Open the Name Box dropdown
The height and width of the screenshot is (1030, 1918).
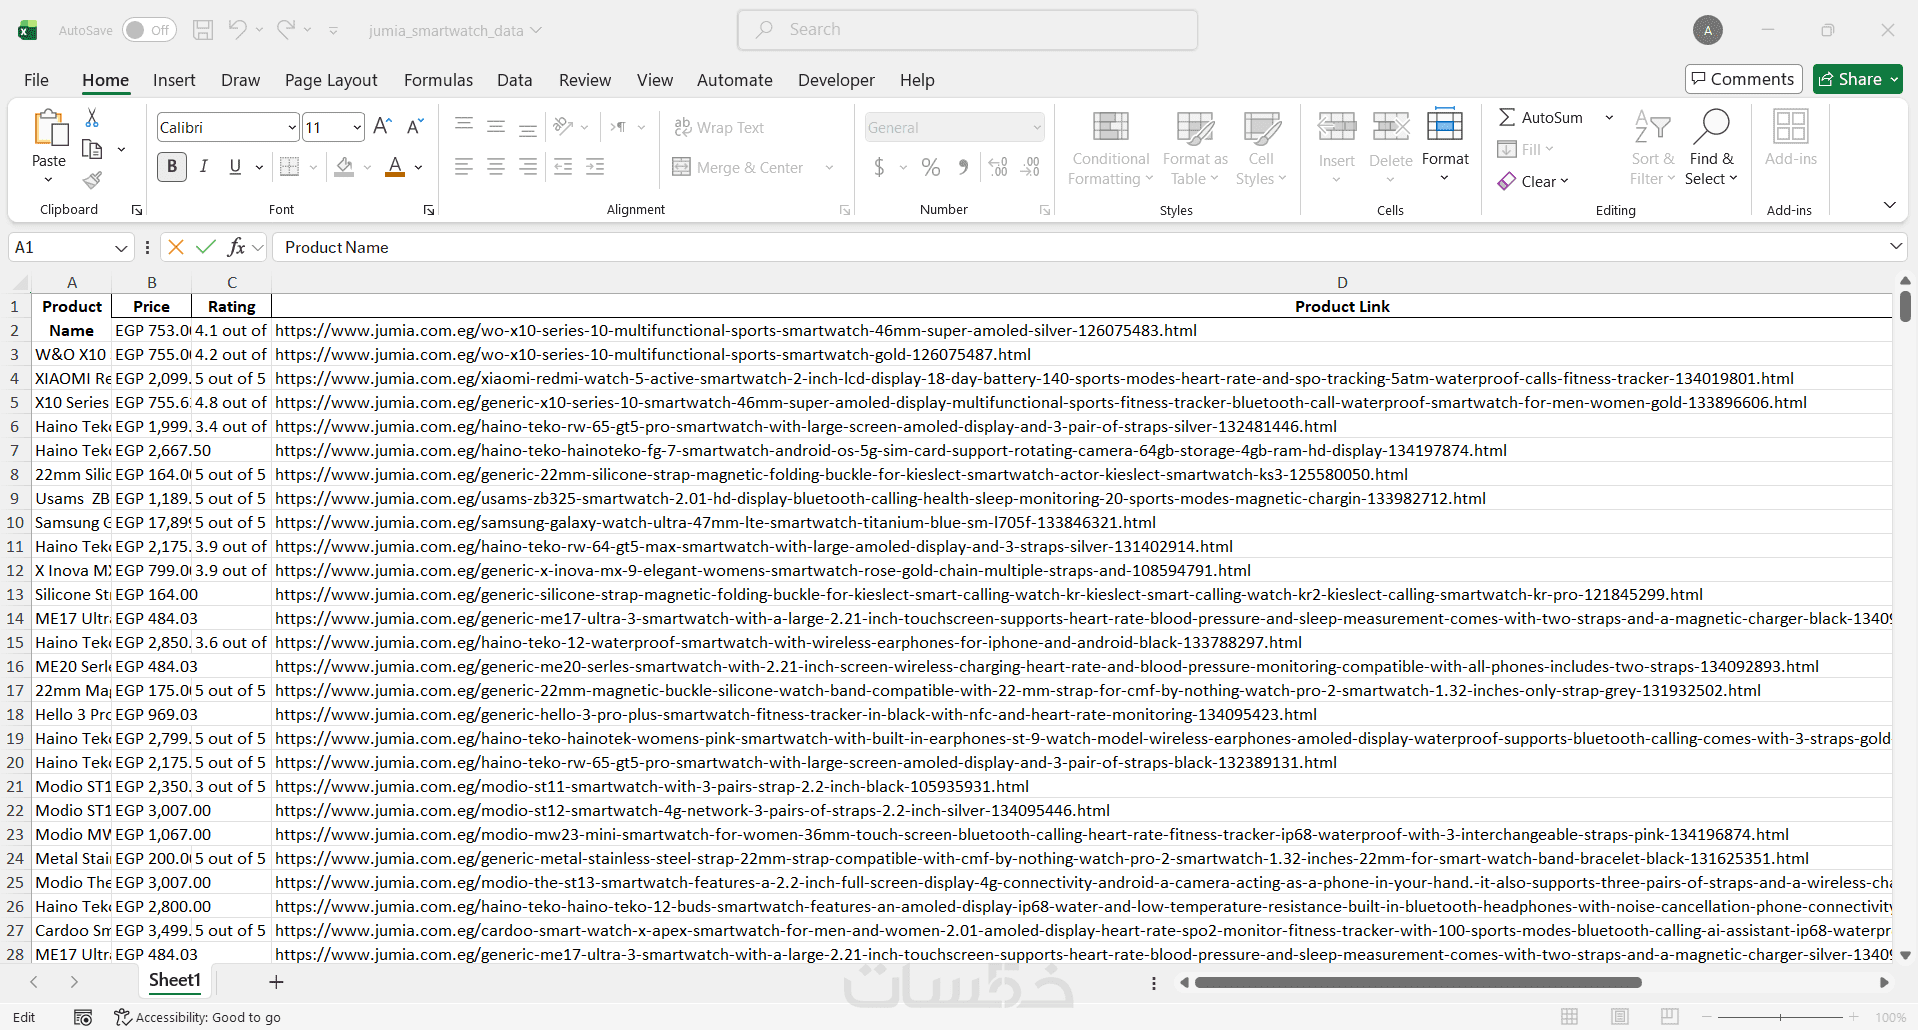[121, 248]
